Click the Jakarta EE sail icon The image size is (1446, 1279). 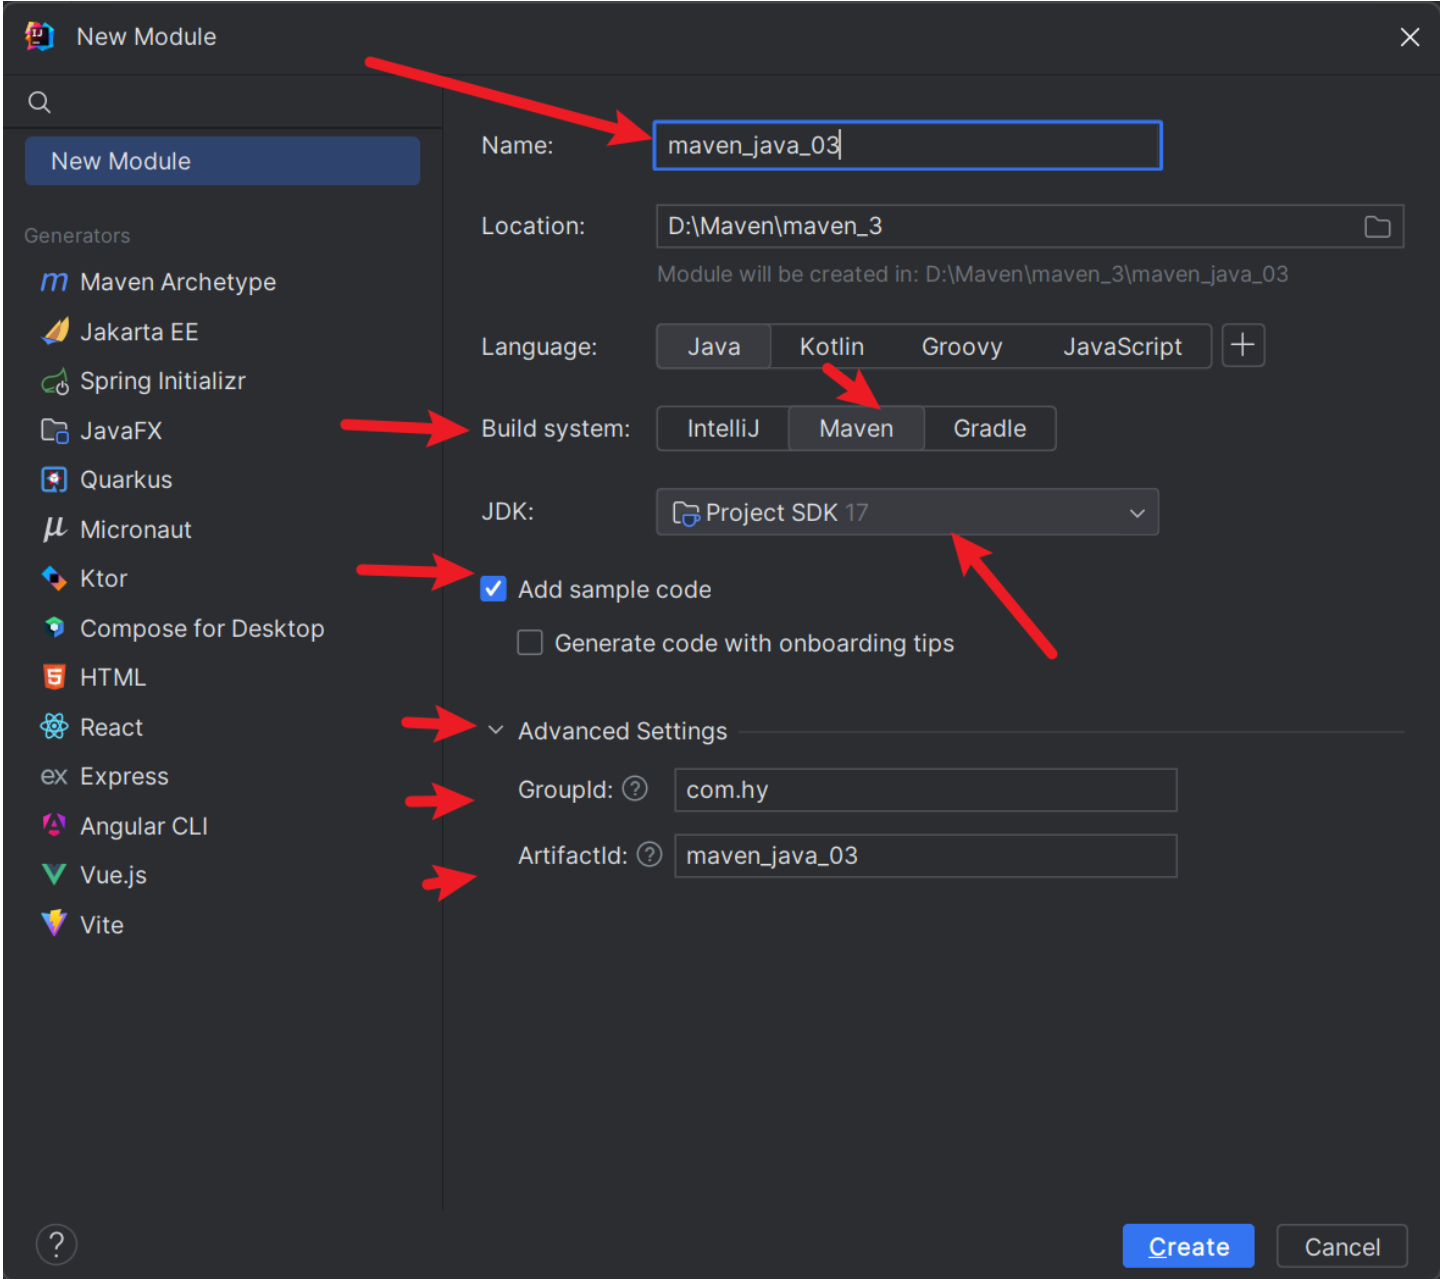[x=54, y=331]
